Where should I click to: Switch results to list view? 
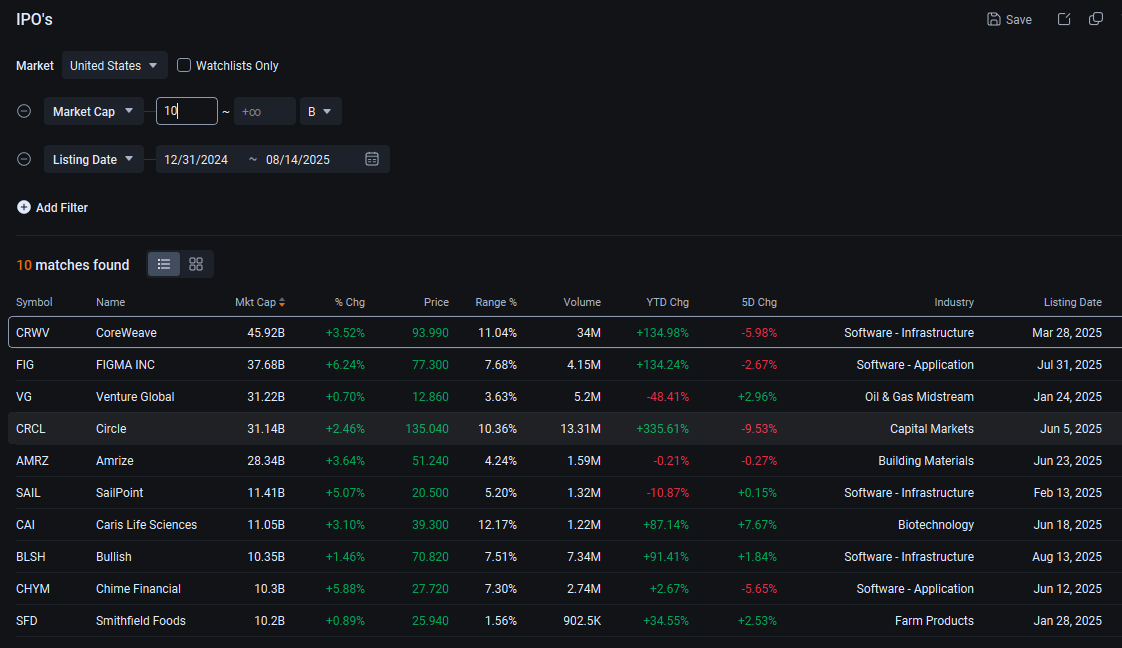164,264
